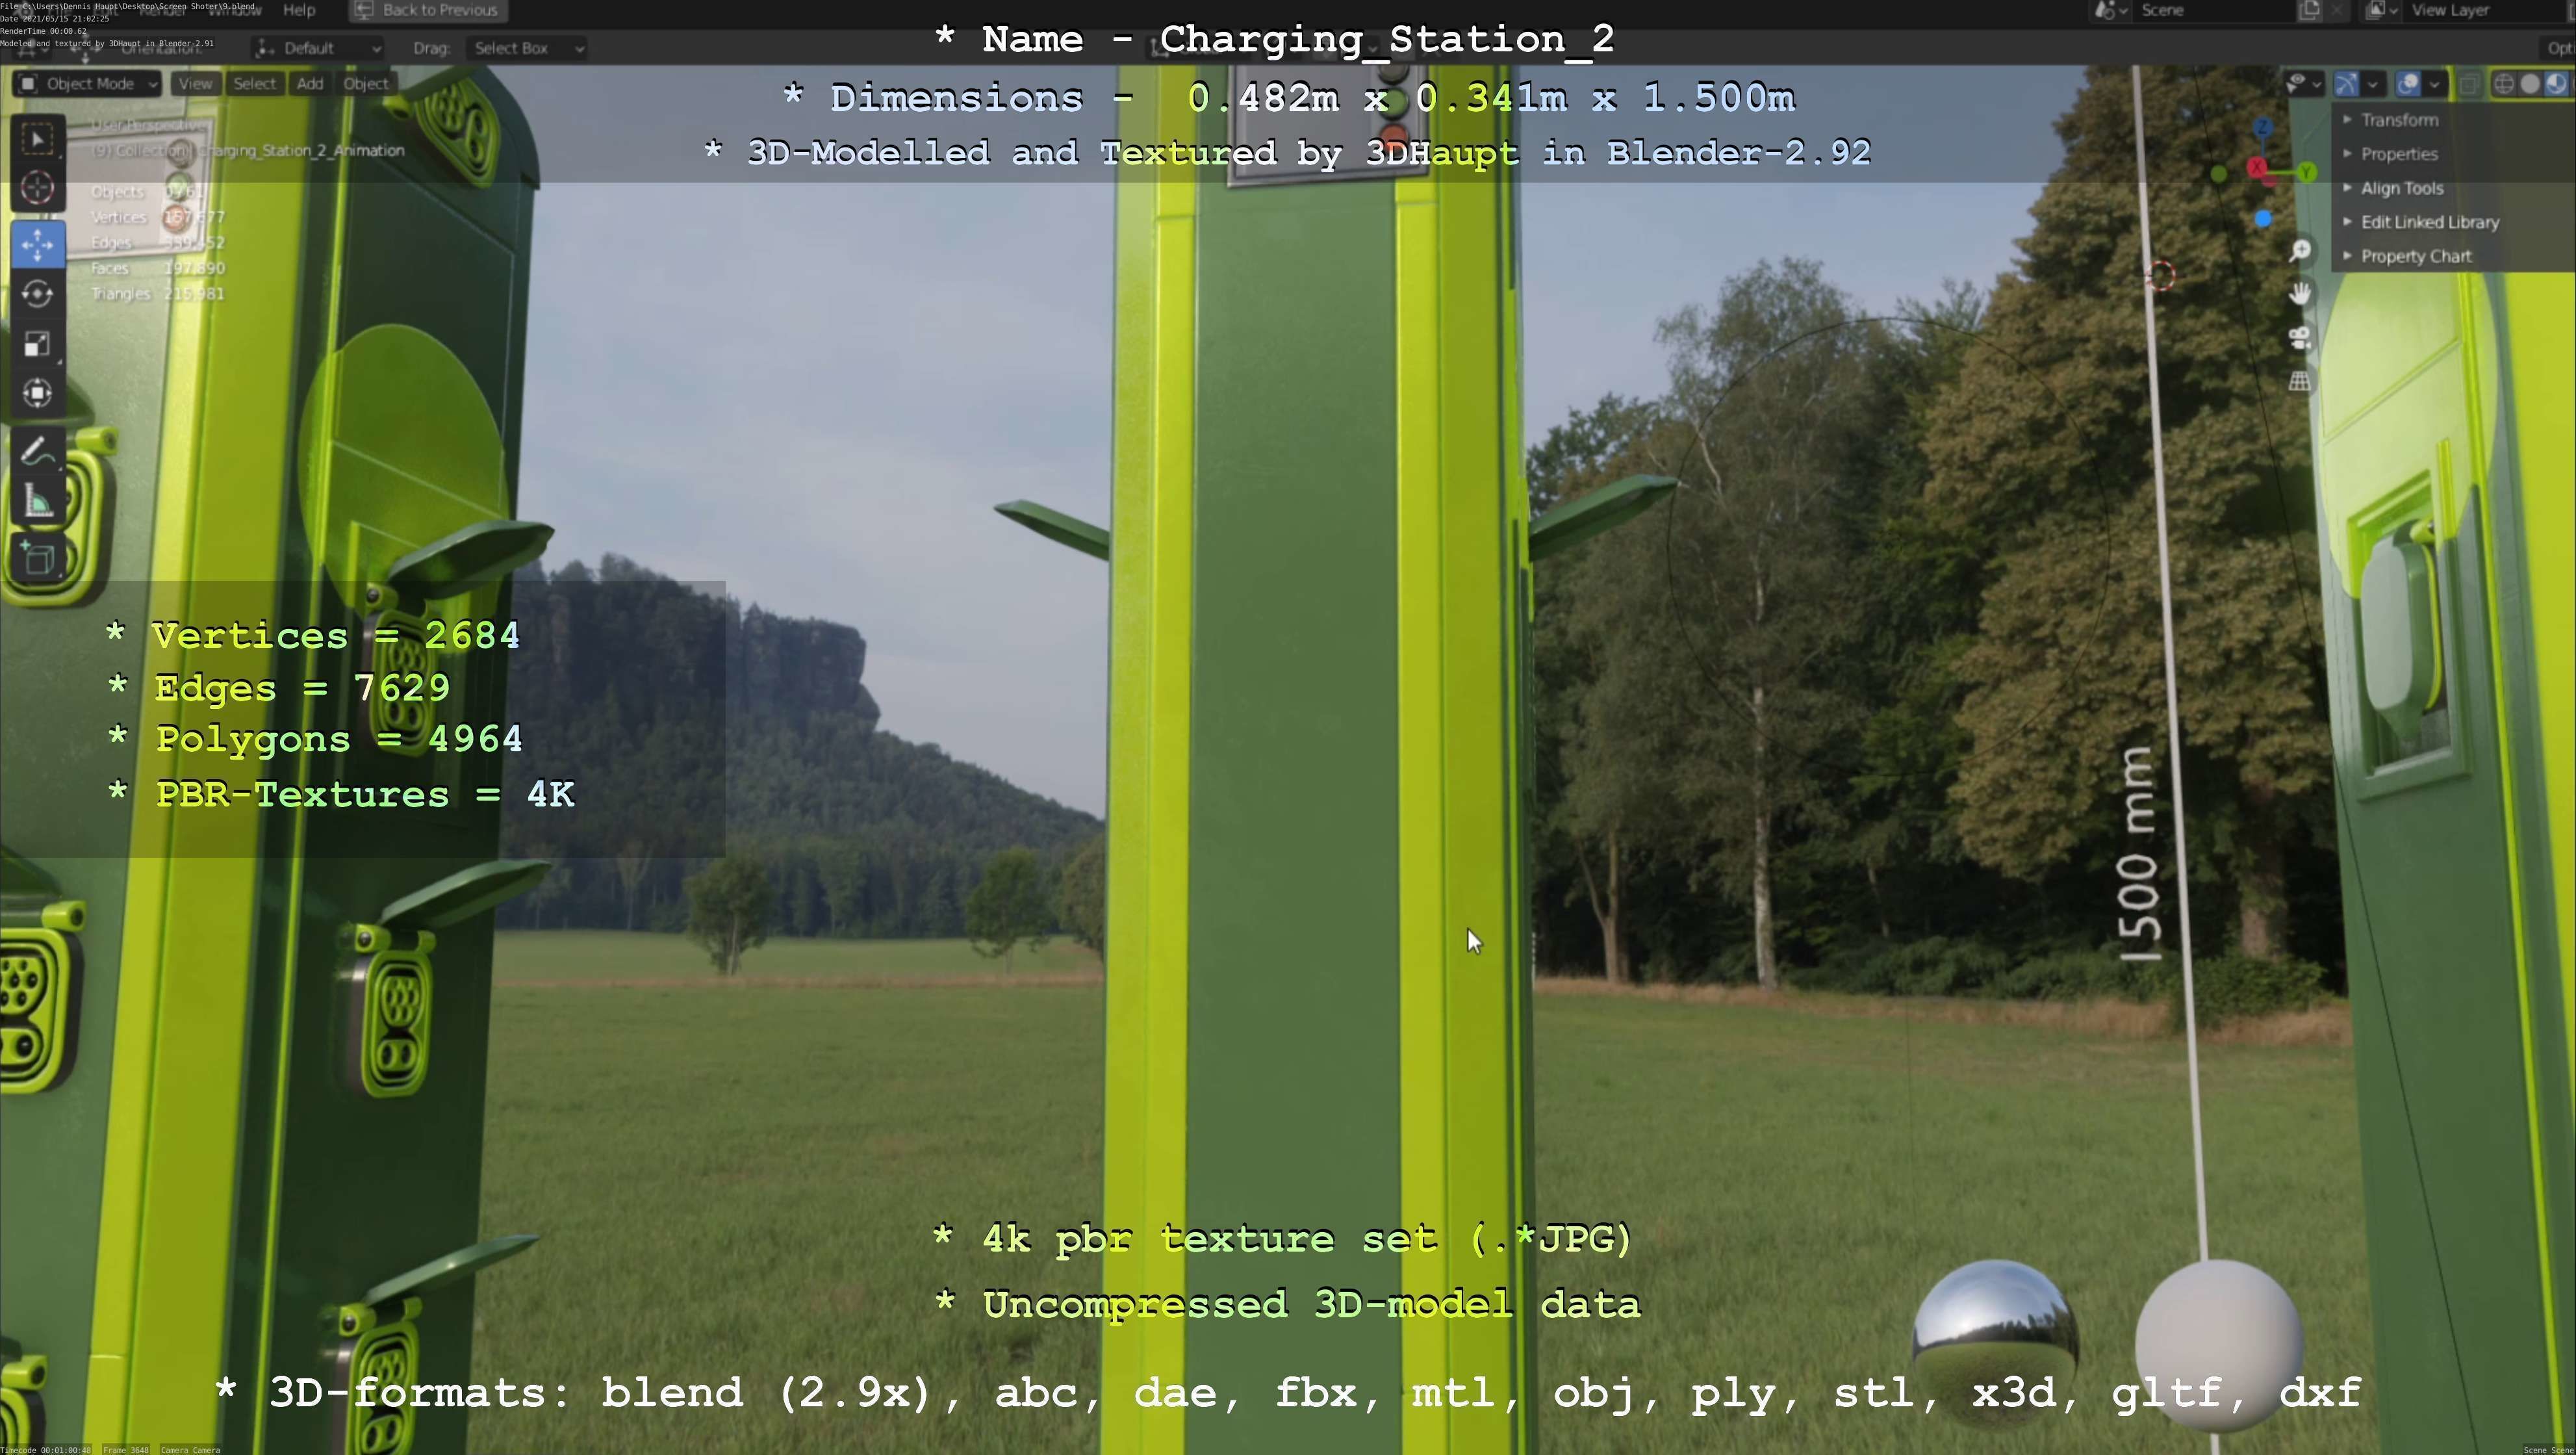Open the Add menu

point(309,84)
